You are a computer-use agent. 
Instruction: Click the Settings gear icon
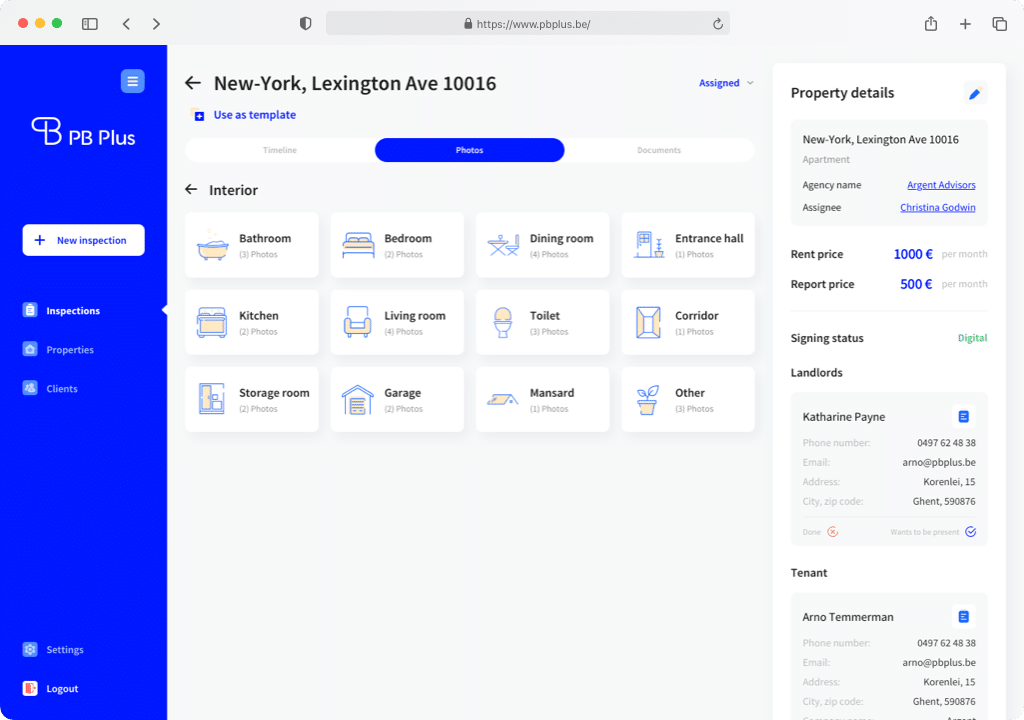(30, 649)
